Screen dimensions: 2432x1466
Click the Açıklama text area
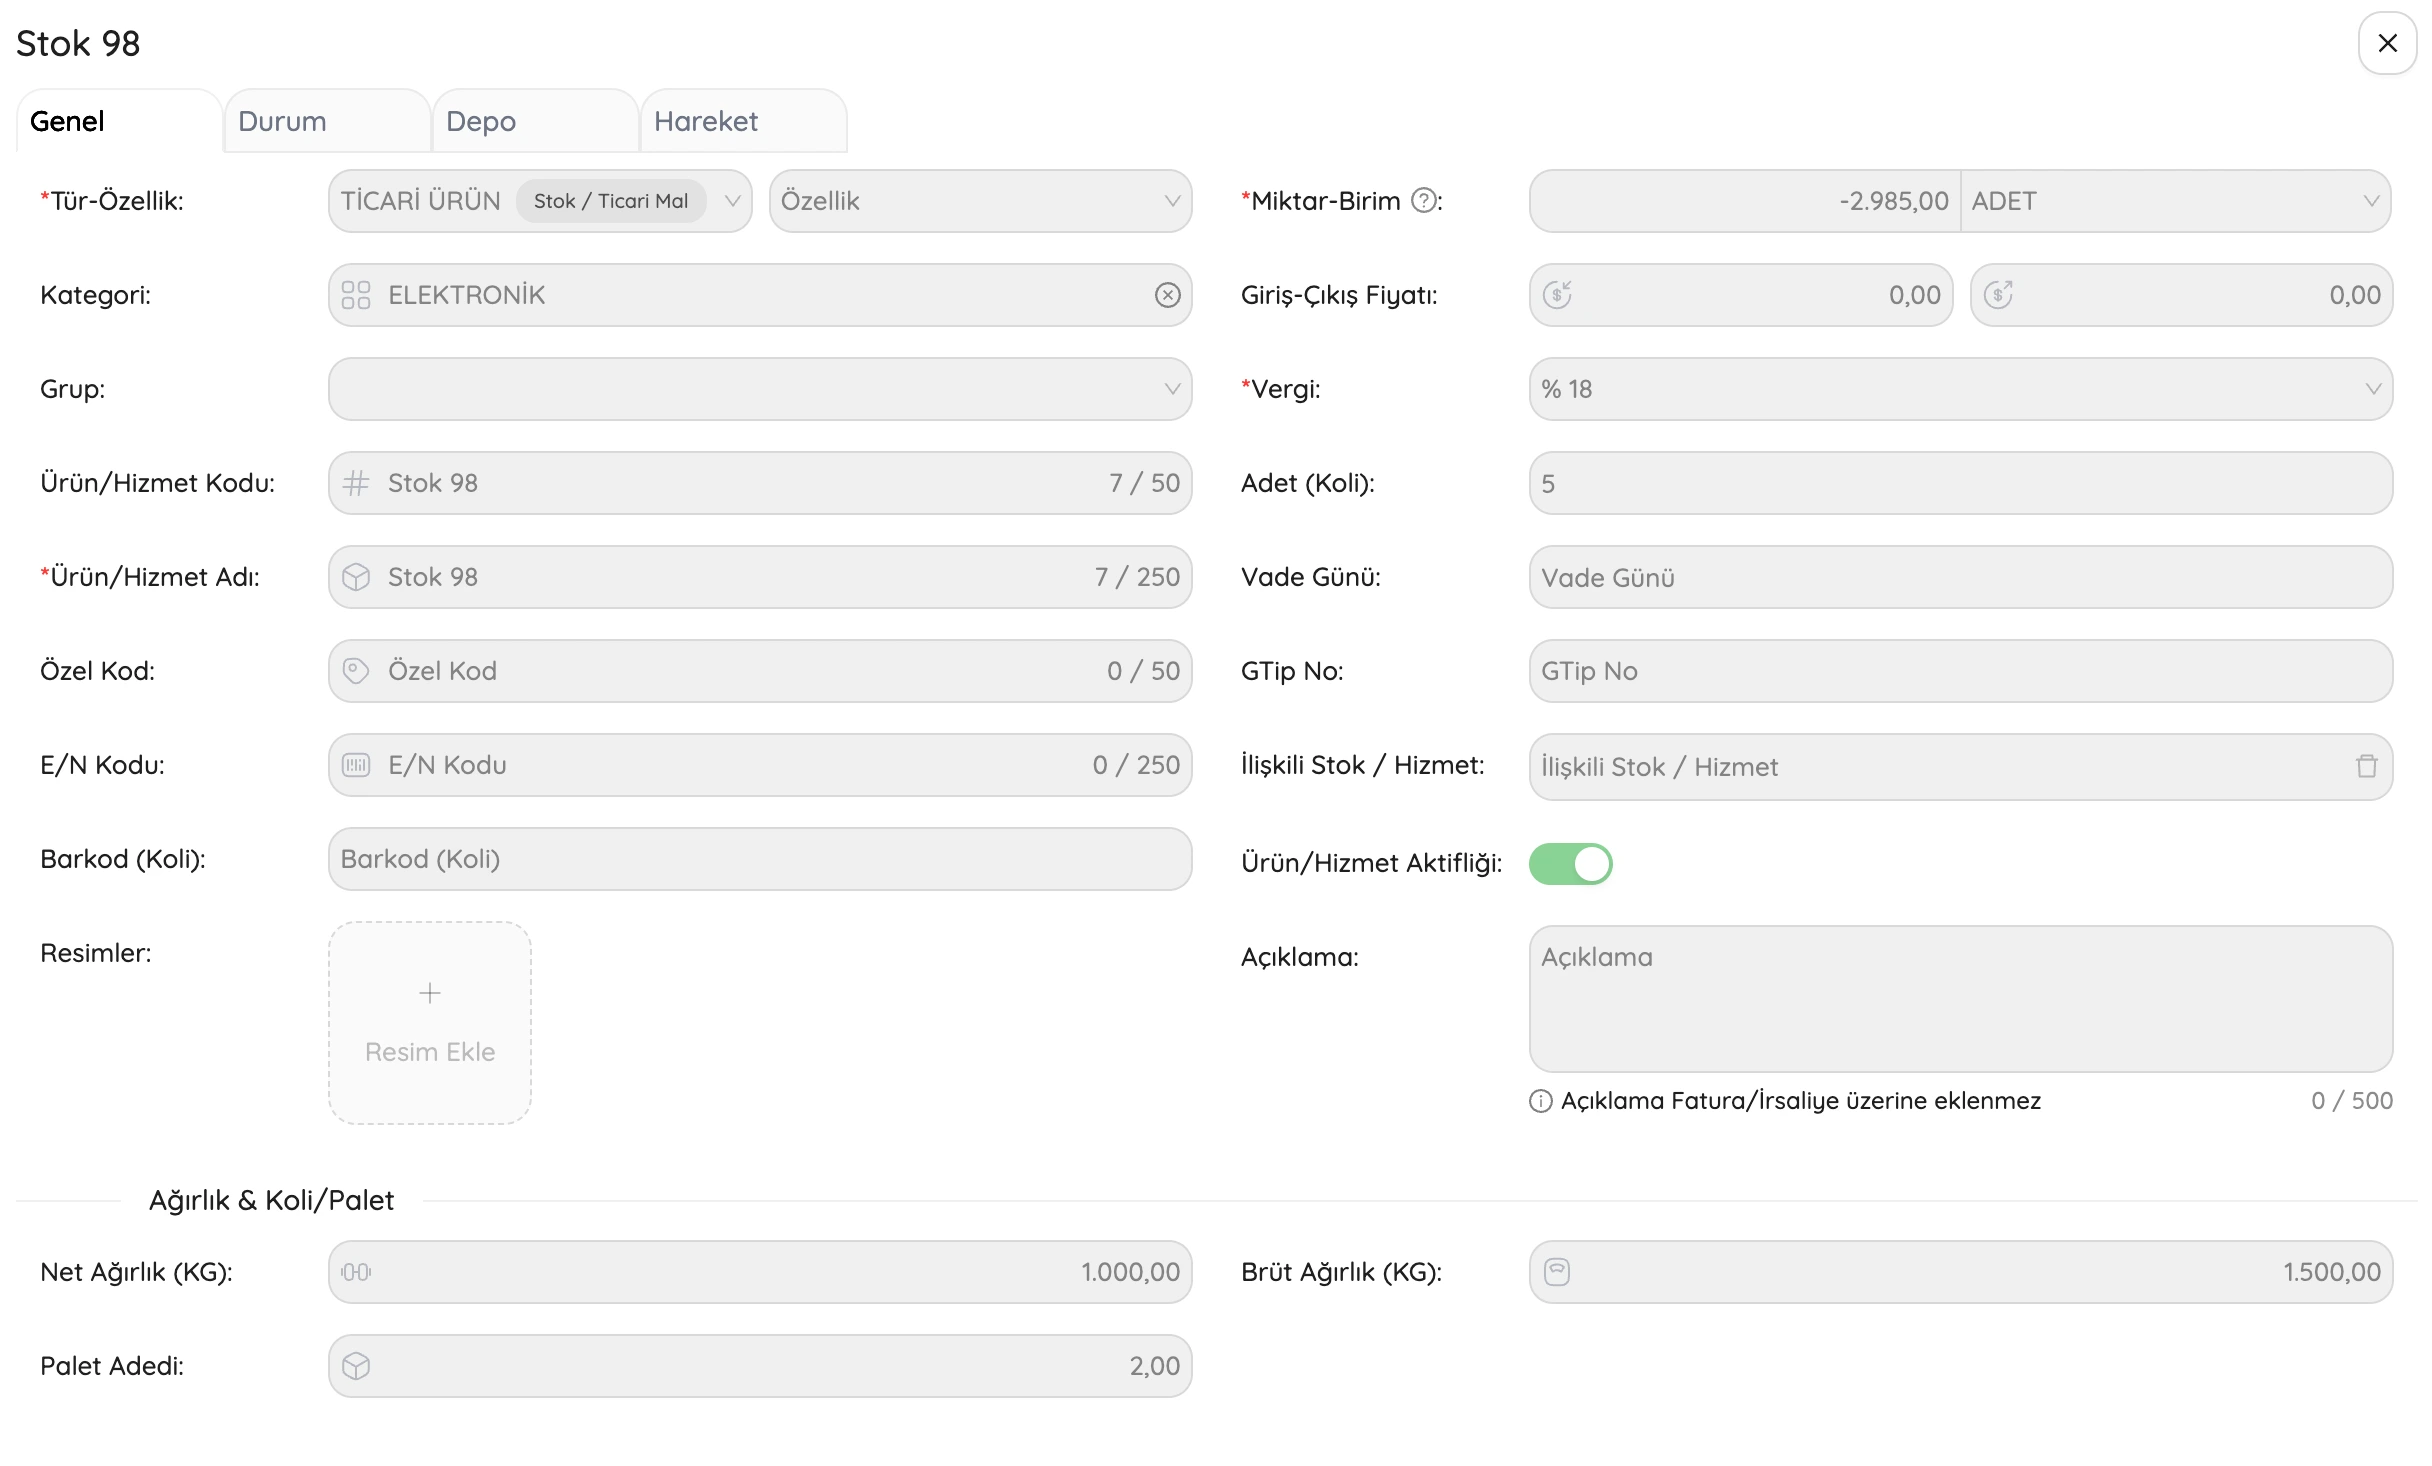(1961, 999)
